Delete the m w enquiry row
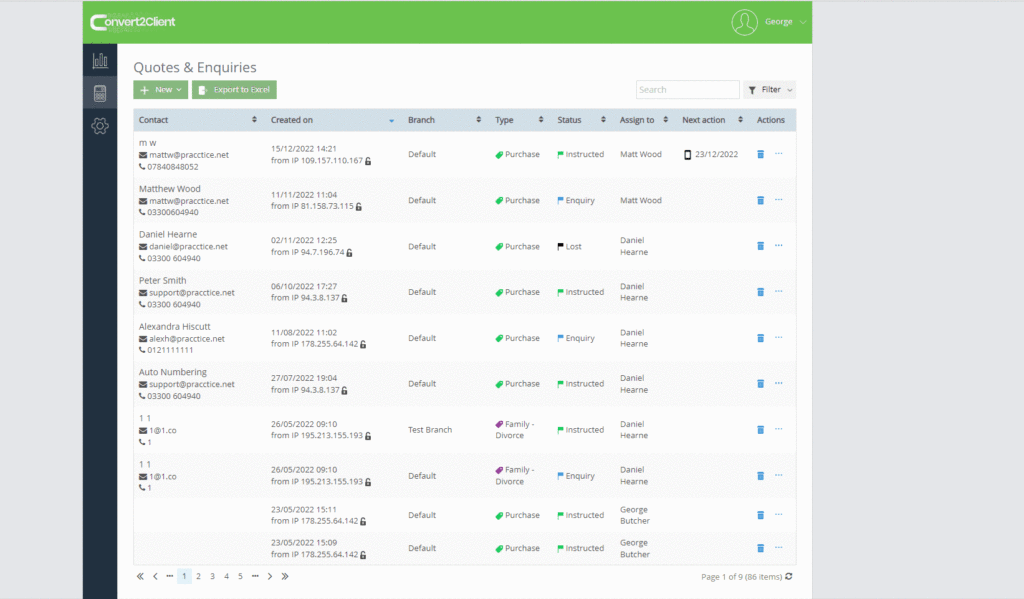The width and height of the screenshot is (1024, 599). coord(760,154)
